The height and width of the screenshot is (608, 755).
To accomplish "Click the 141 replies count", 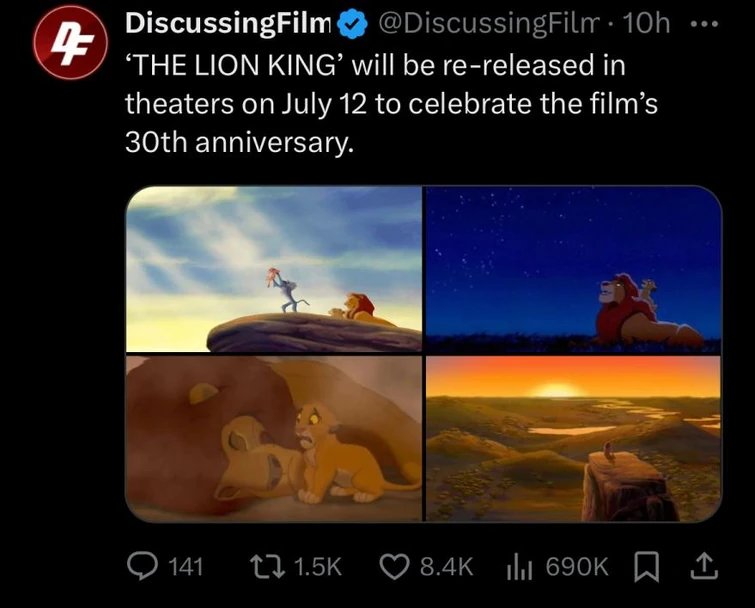I will tap(185, 566).
